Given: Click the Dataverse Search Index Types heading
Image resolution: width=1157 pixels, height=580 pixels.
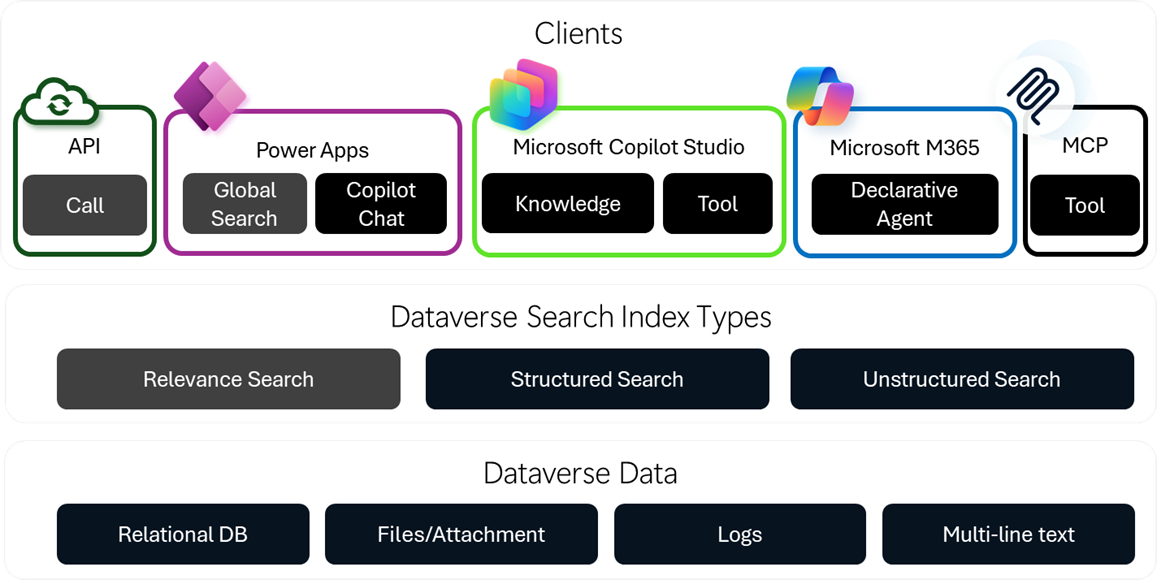Looking at the screenshot, I should pyautogui.click(x=580, y=317).
